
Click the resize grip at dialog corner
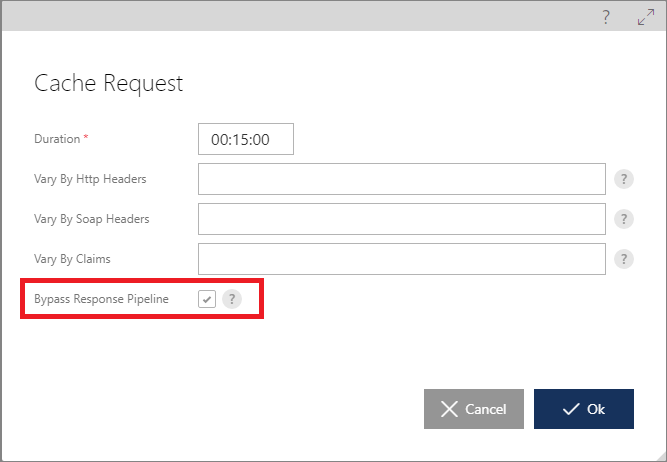661,457
